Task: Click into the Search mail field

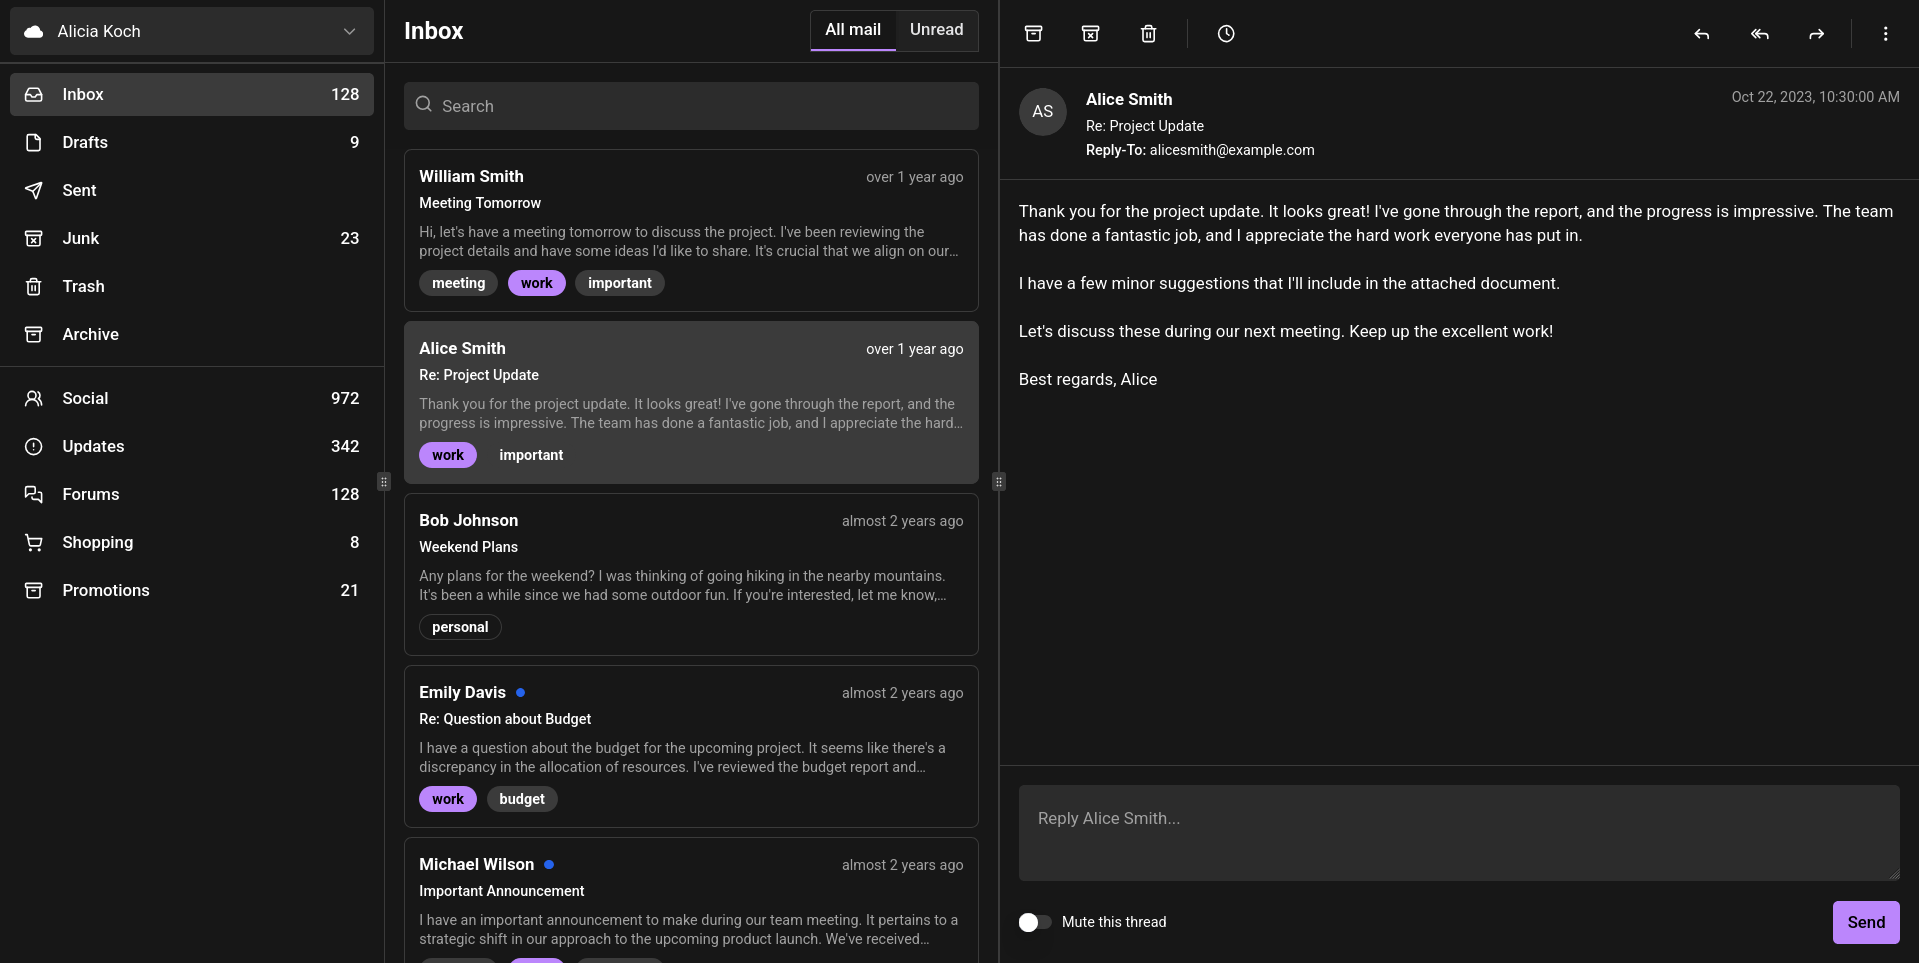Action: coord(691,106)
